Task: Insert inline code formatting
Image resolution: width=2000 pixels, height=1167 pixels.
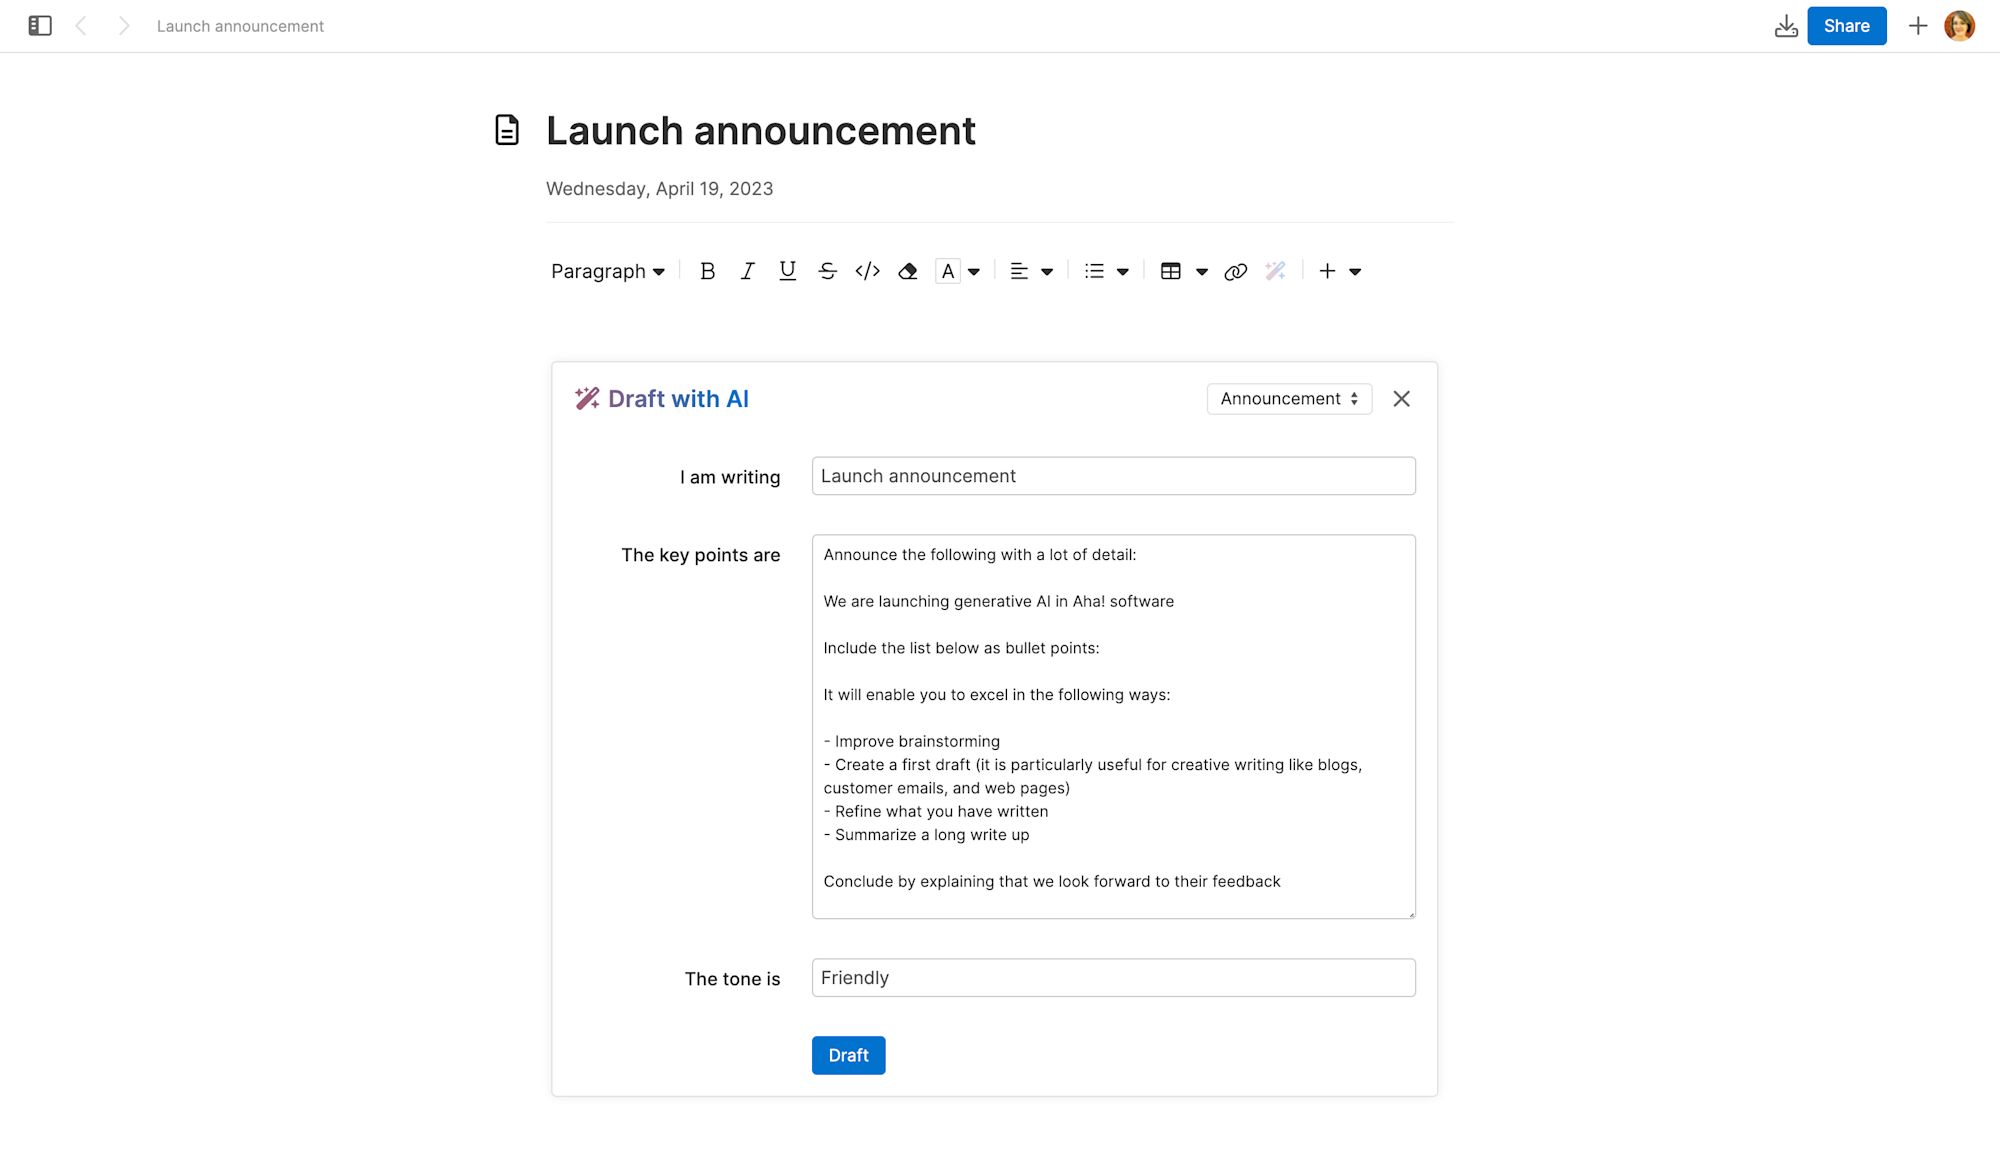Action: [x=867, y=271]
